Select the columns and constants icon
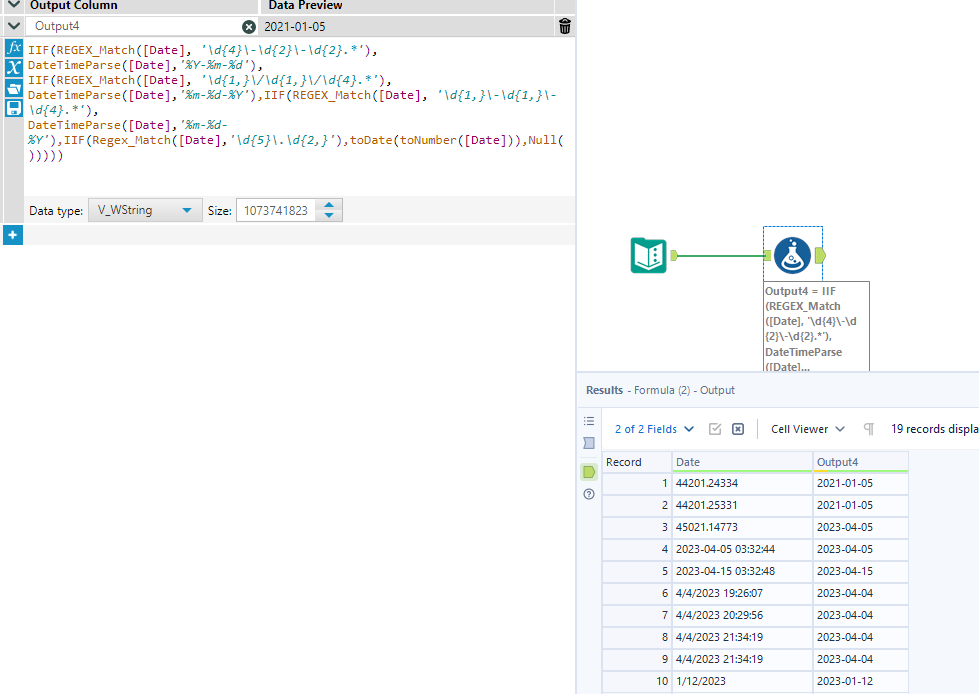This screenshot has width=979, height=694. tap(14, 68)
